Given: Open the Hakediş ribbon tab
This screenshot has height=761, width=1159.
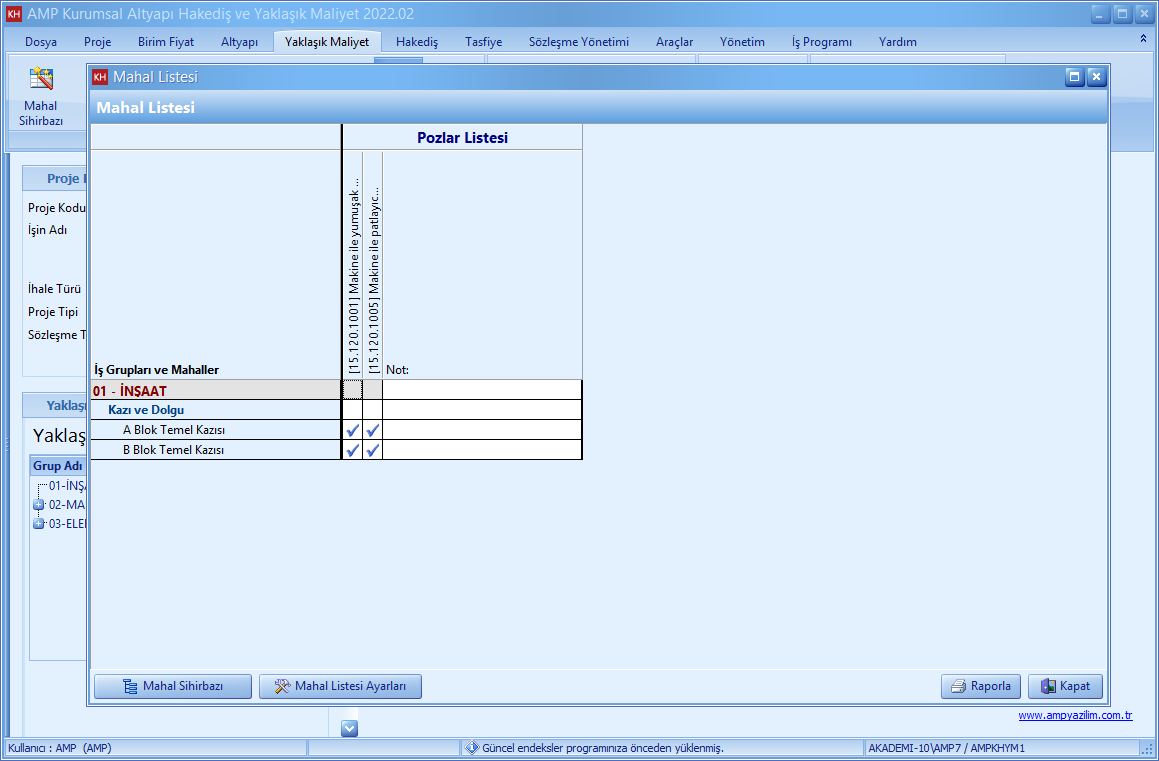Looking at the screenshot, I should (x=417, y=42).
